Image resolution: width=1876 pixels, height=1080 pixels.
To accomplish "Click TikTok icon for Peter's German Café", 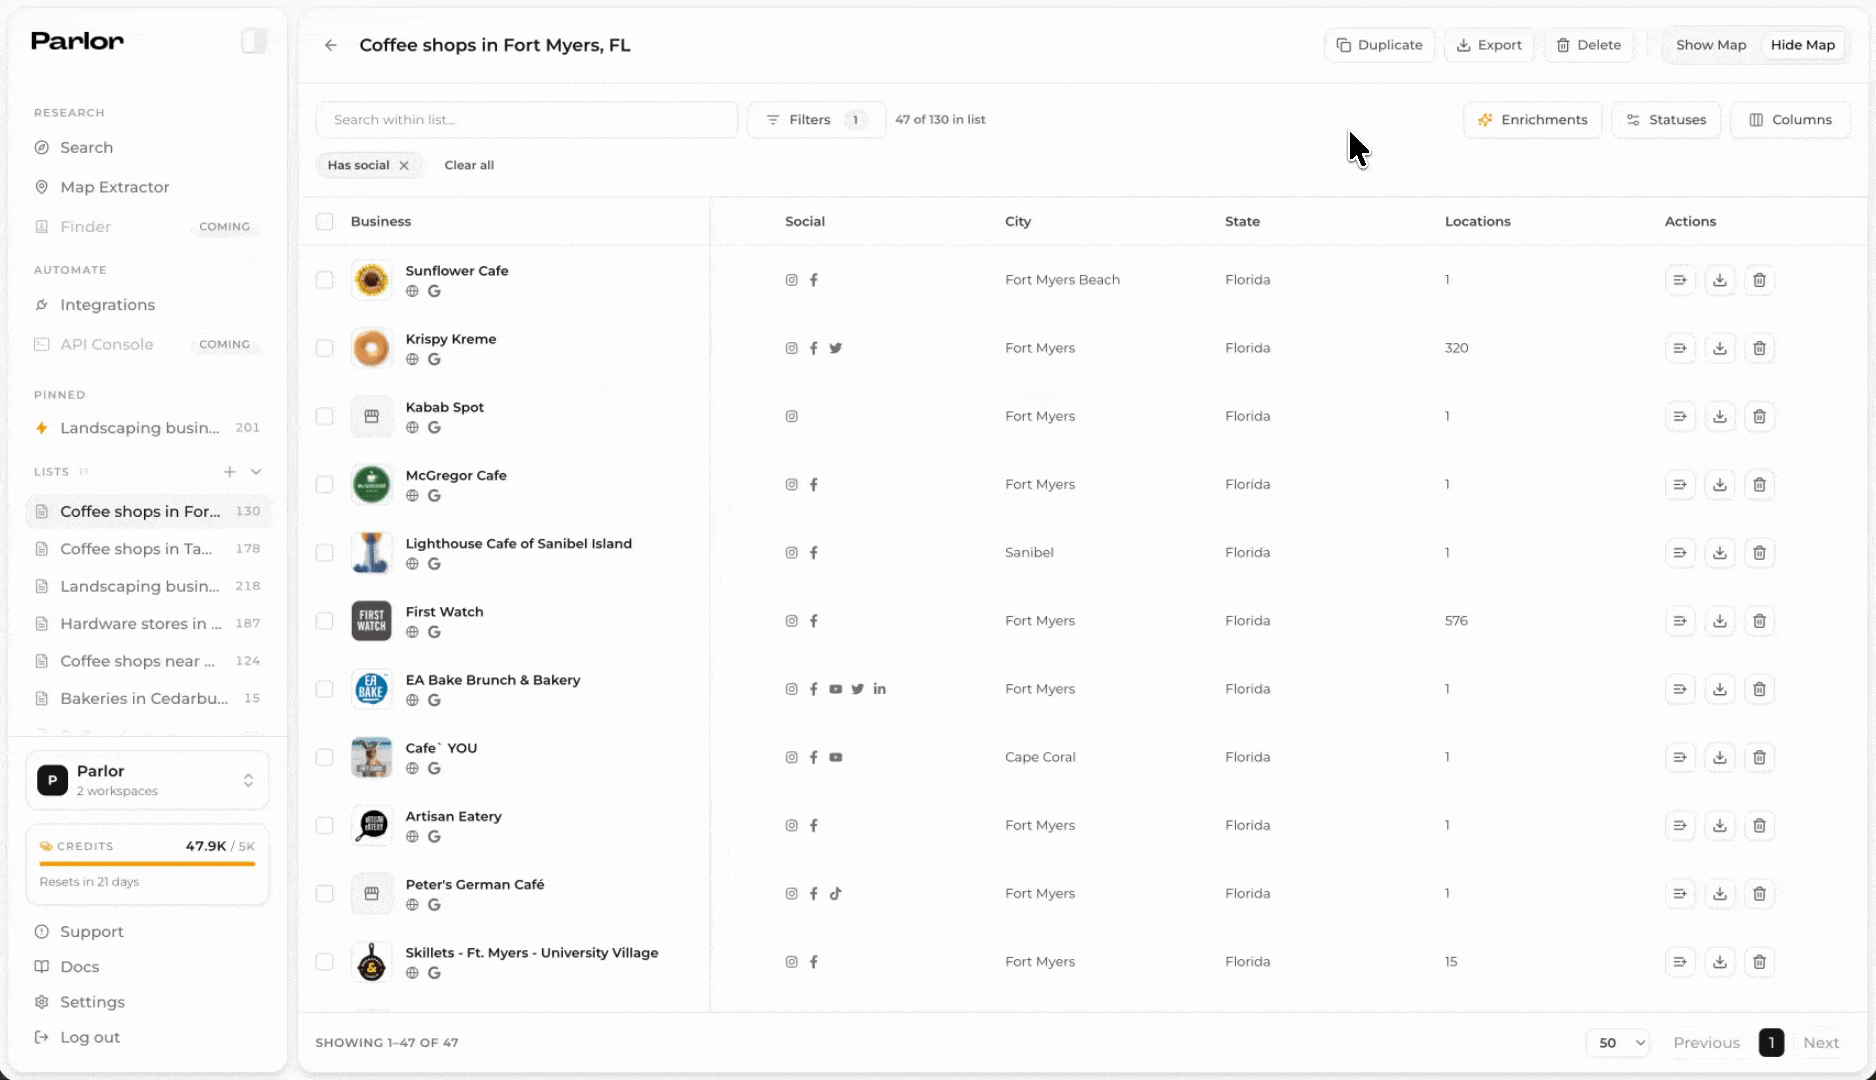I will pyautogui.click(x=835, y=894).
